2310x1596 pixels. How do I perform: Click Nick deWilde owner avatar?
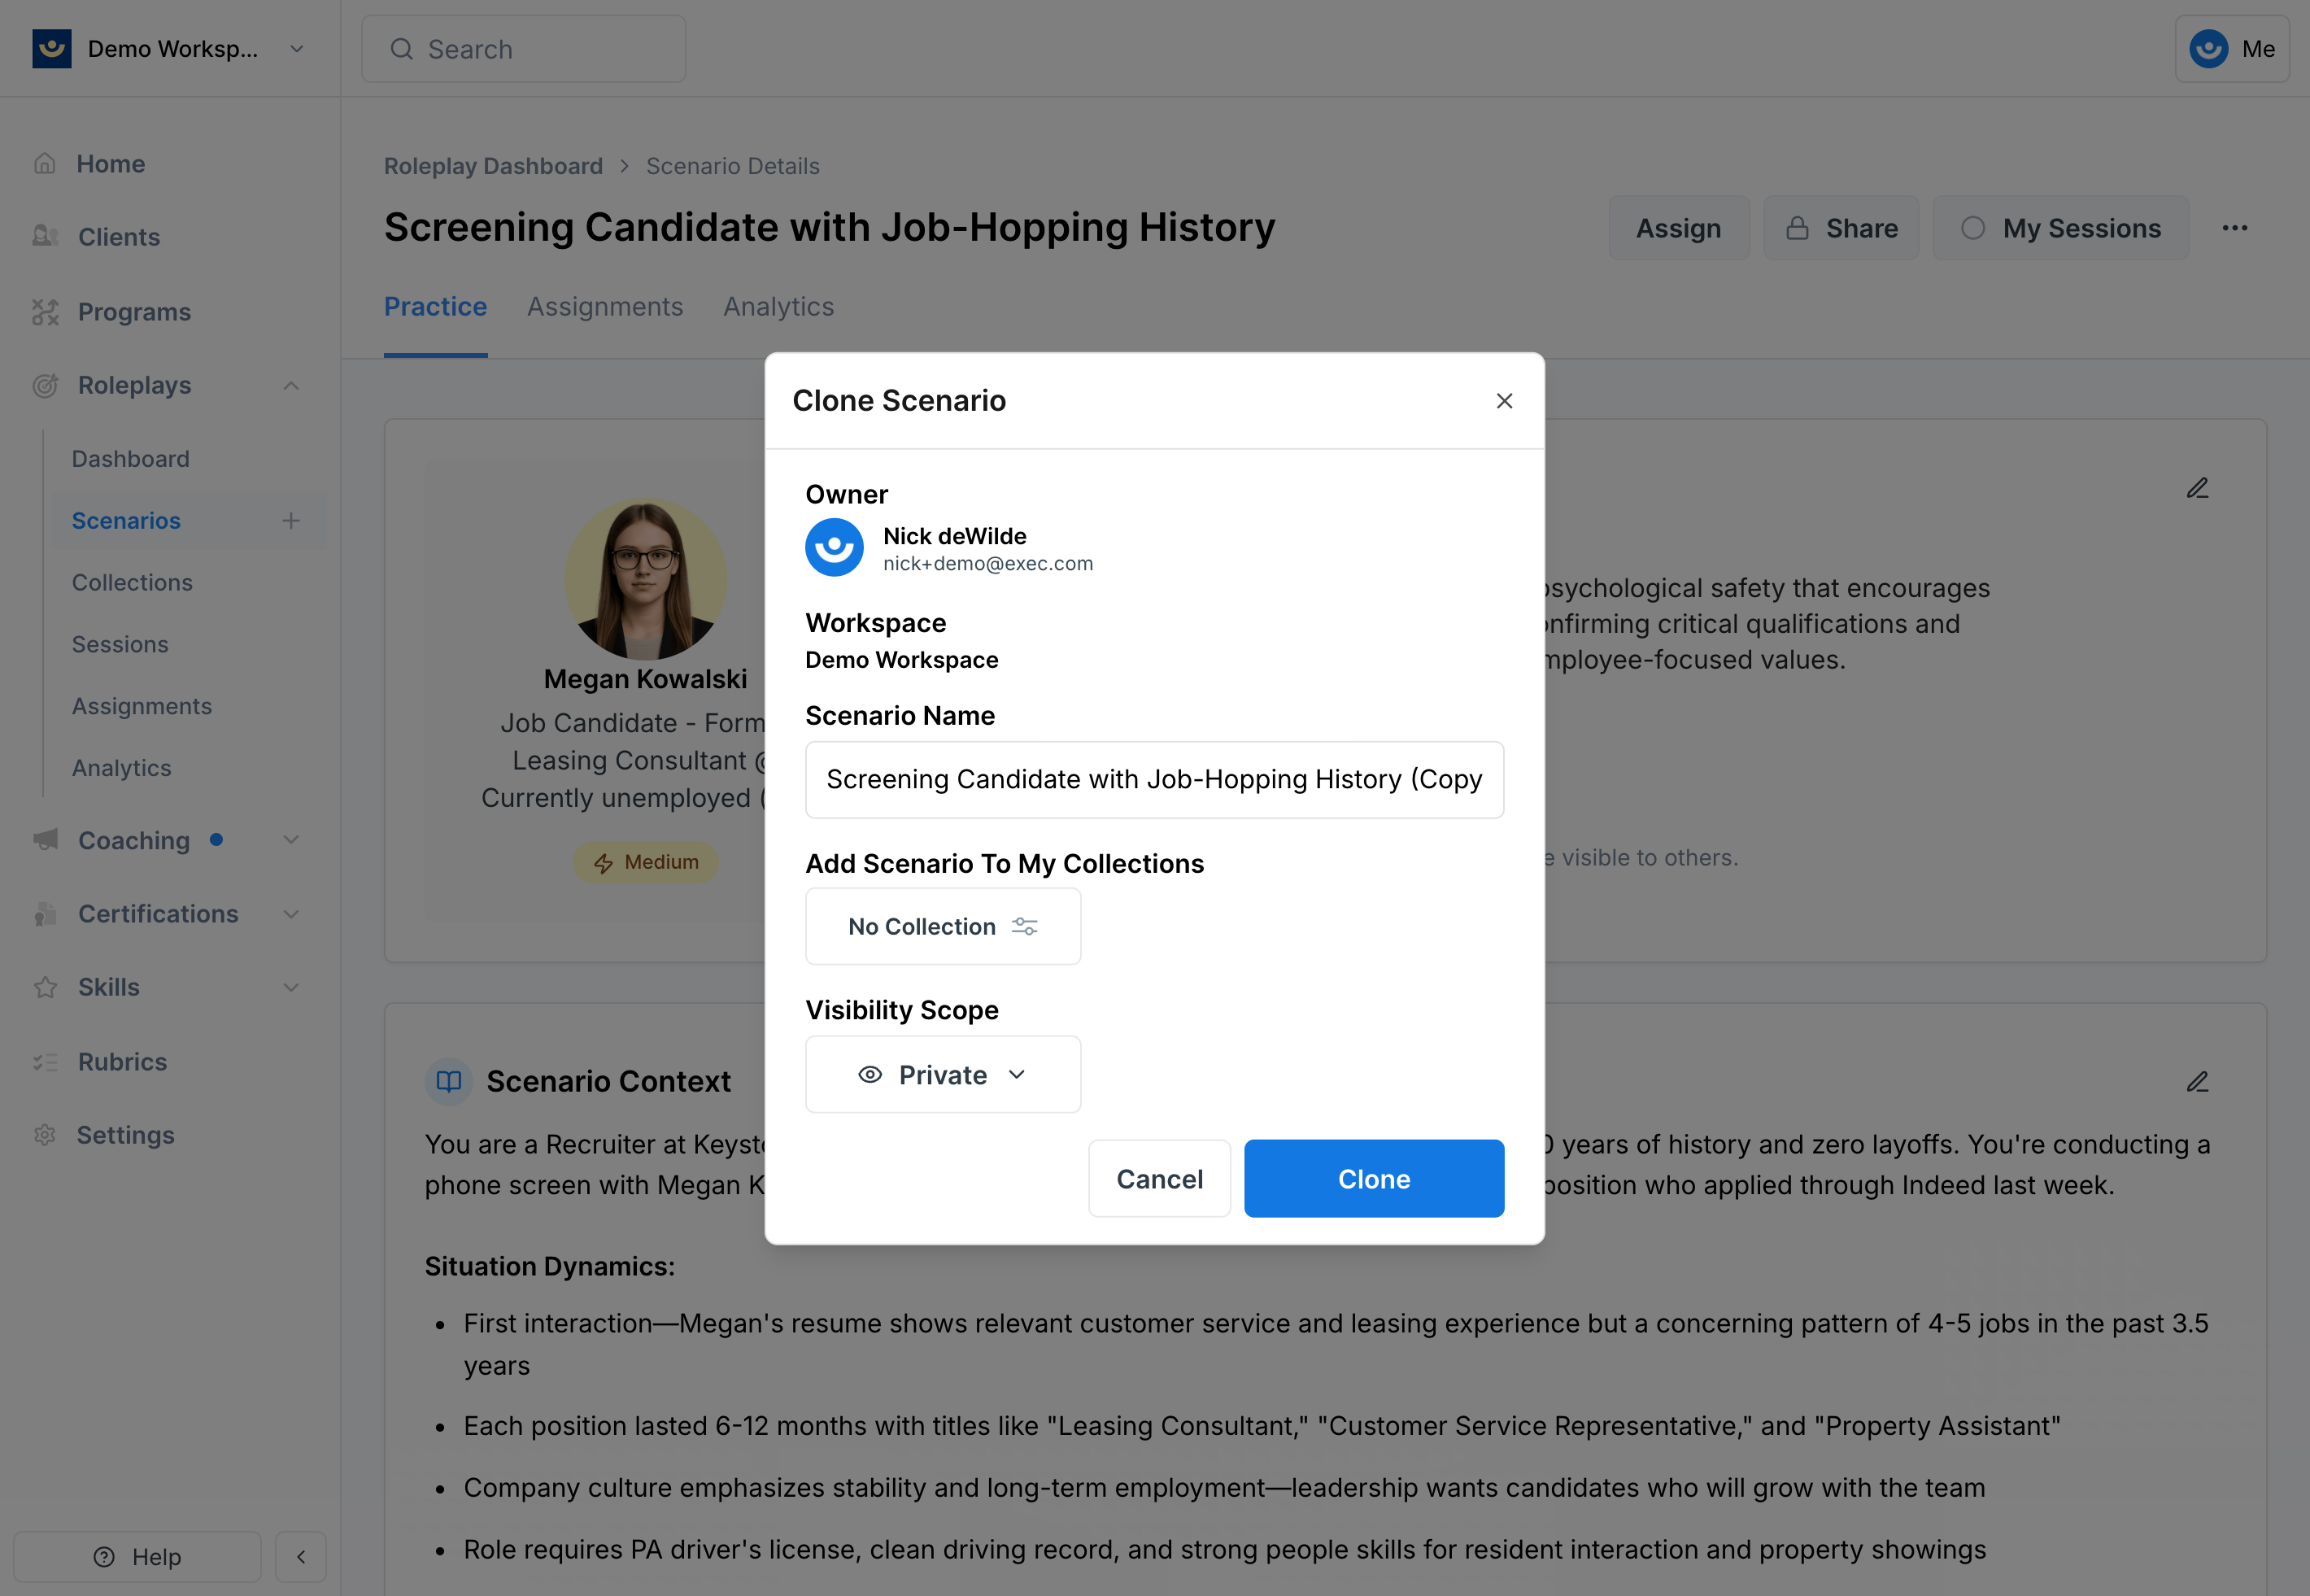(x=834, y=547)
